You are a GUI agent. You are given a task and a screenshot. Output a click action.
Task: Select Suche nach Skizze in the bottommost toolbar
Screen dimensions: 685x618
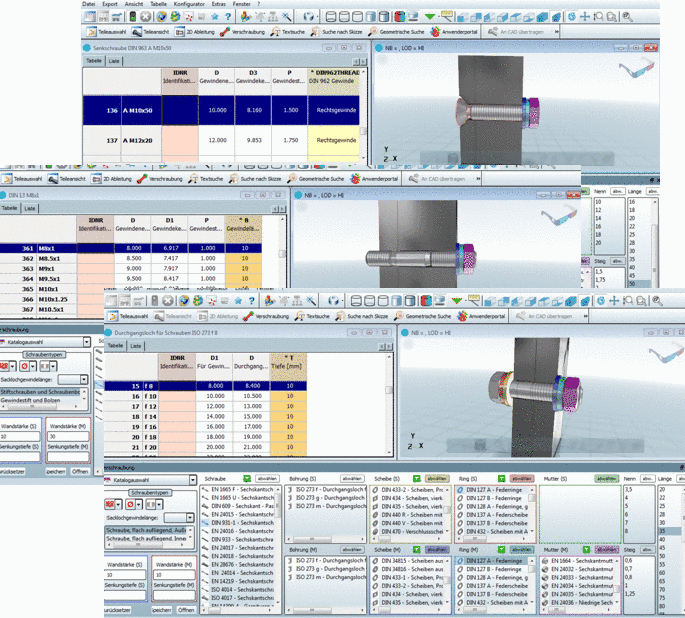coord(362,316)
